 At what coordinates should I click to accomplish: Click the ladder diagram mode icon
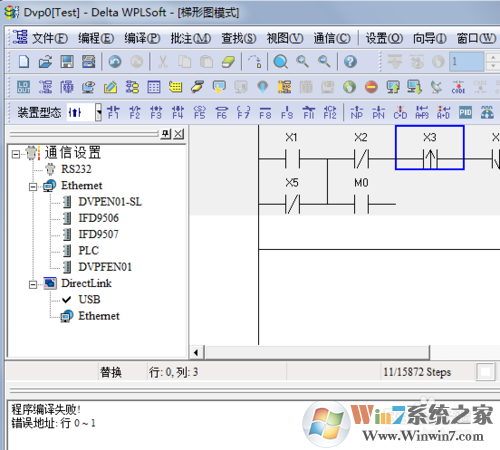click(45, 87)
